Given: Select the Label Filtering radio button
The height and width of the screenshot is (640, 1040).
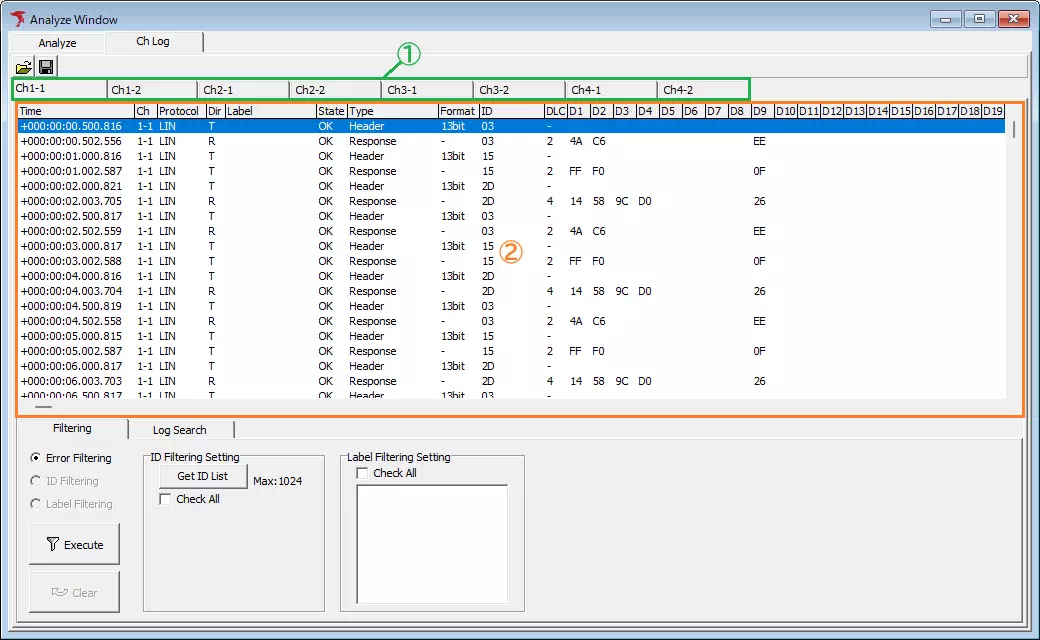Looking at the screenshot, I should [37, 503].
